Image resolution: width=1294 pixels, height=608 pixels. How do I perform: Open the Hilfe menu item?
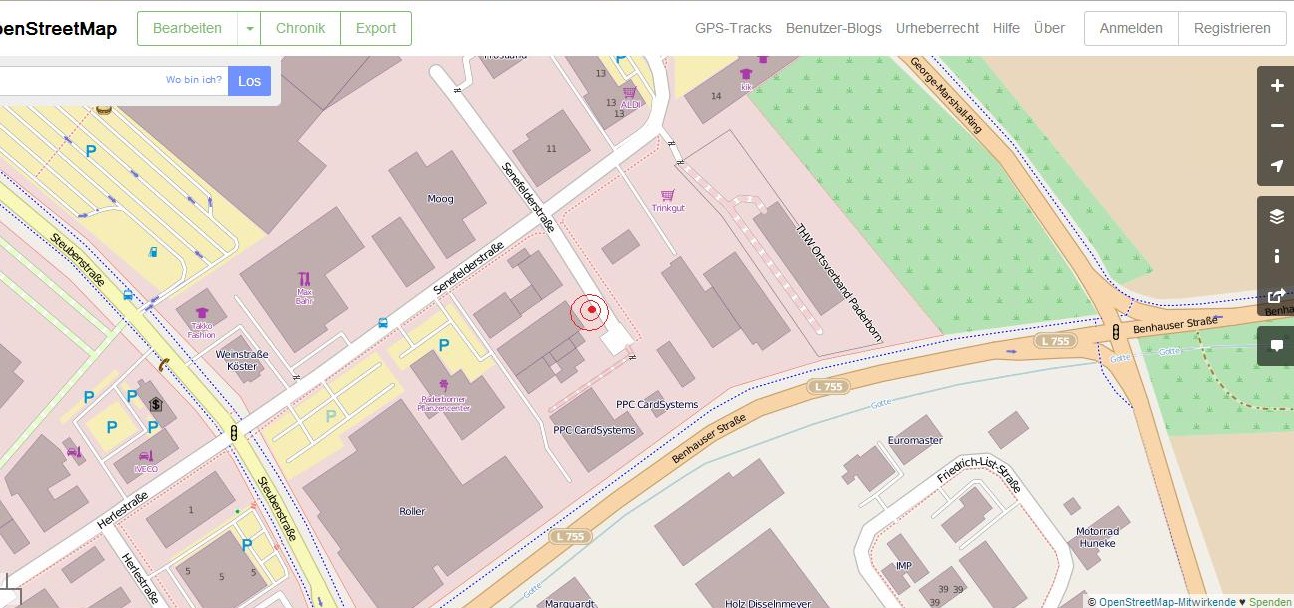coord(1006,29)
